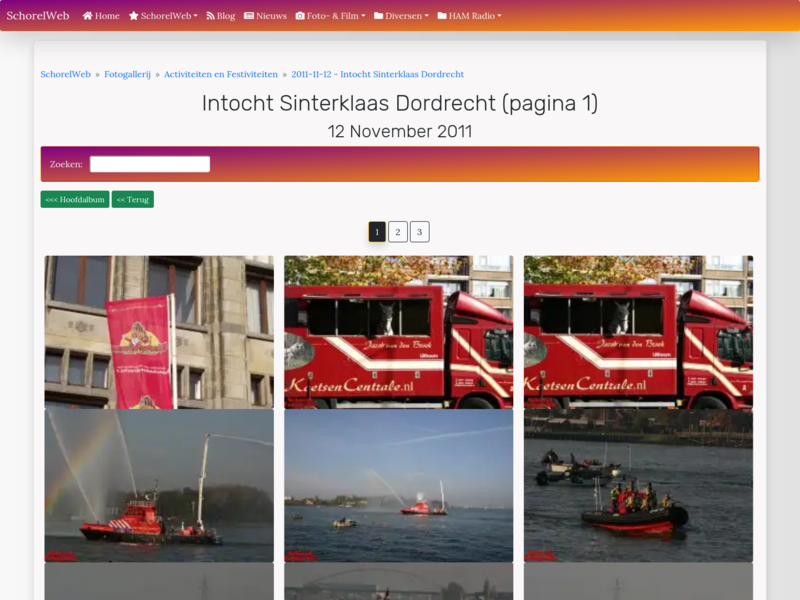Screen dimensions: 800x600
Task: Expand the Foto- & Film dropdown caret
Action: (x=363, y=16)
